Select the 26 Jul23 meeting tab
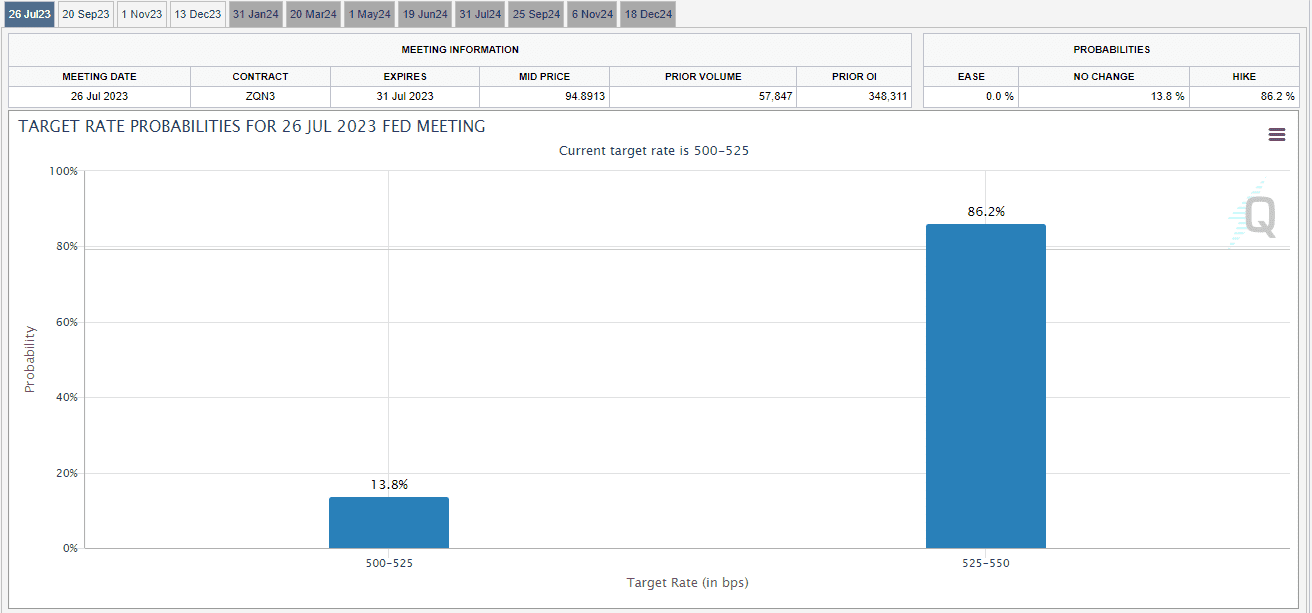The height and width of the screenshot is (613, 1312). 29,14
